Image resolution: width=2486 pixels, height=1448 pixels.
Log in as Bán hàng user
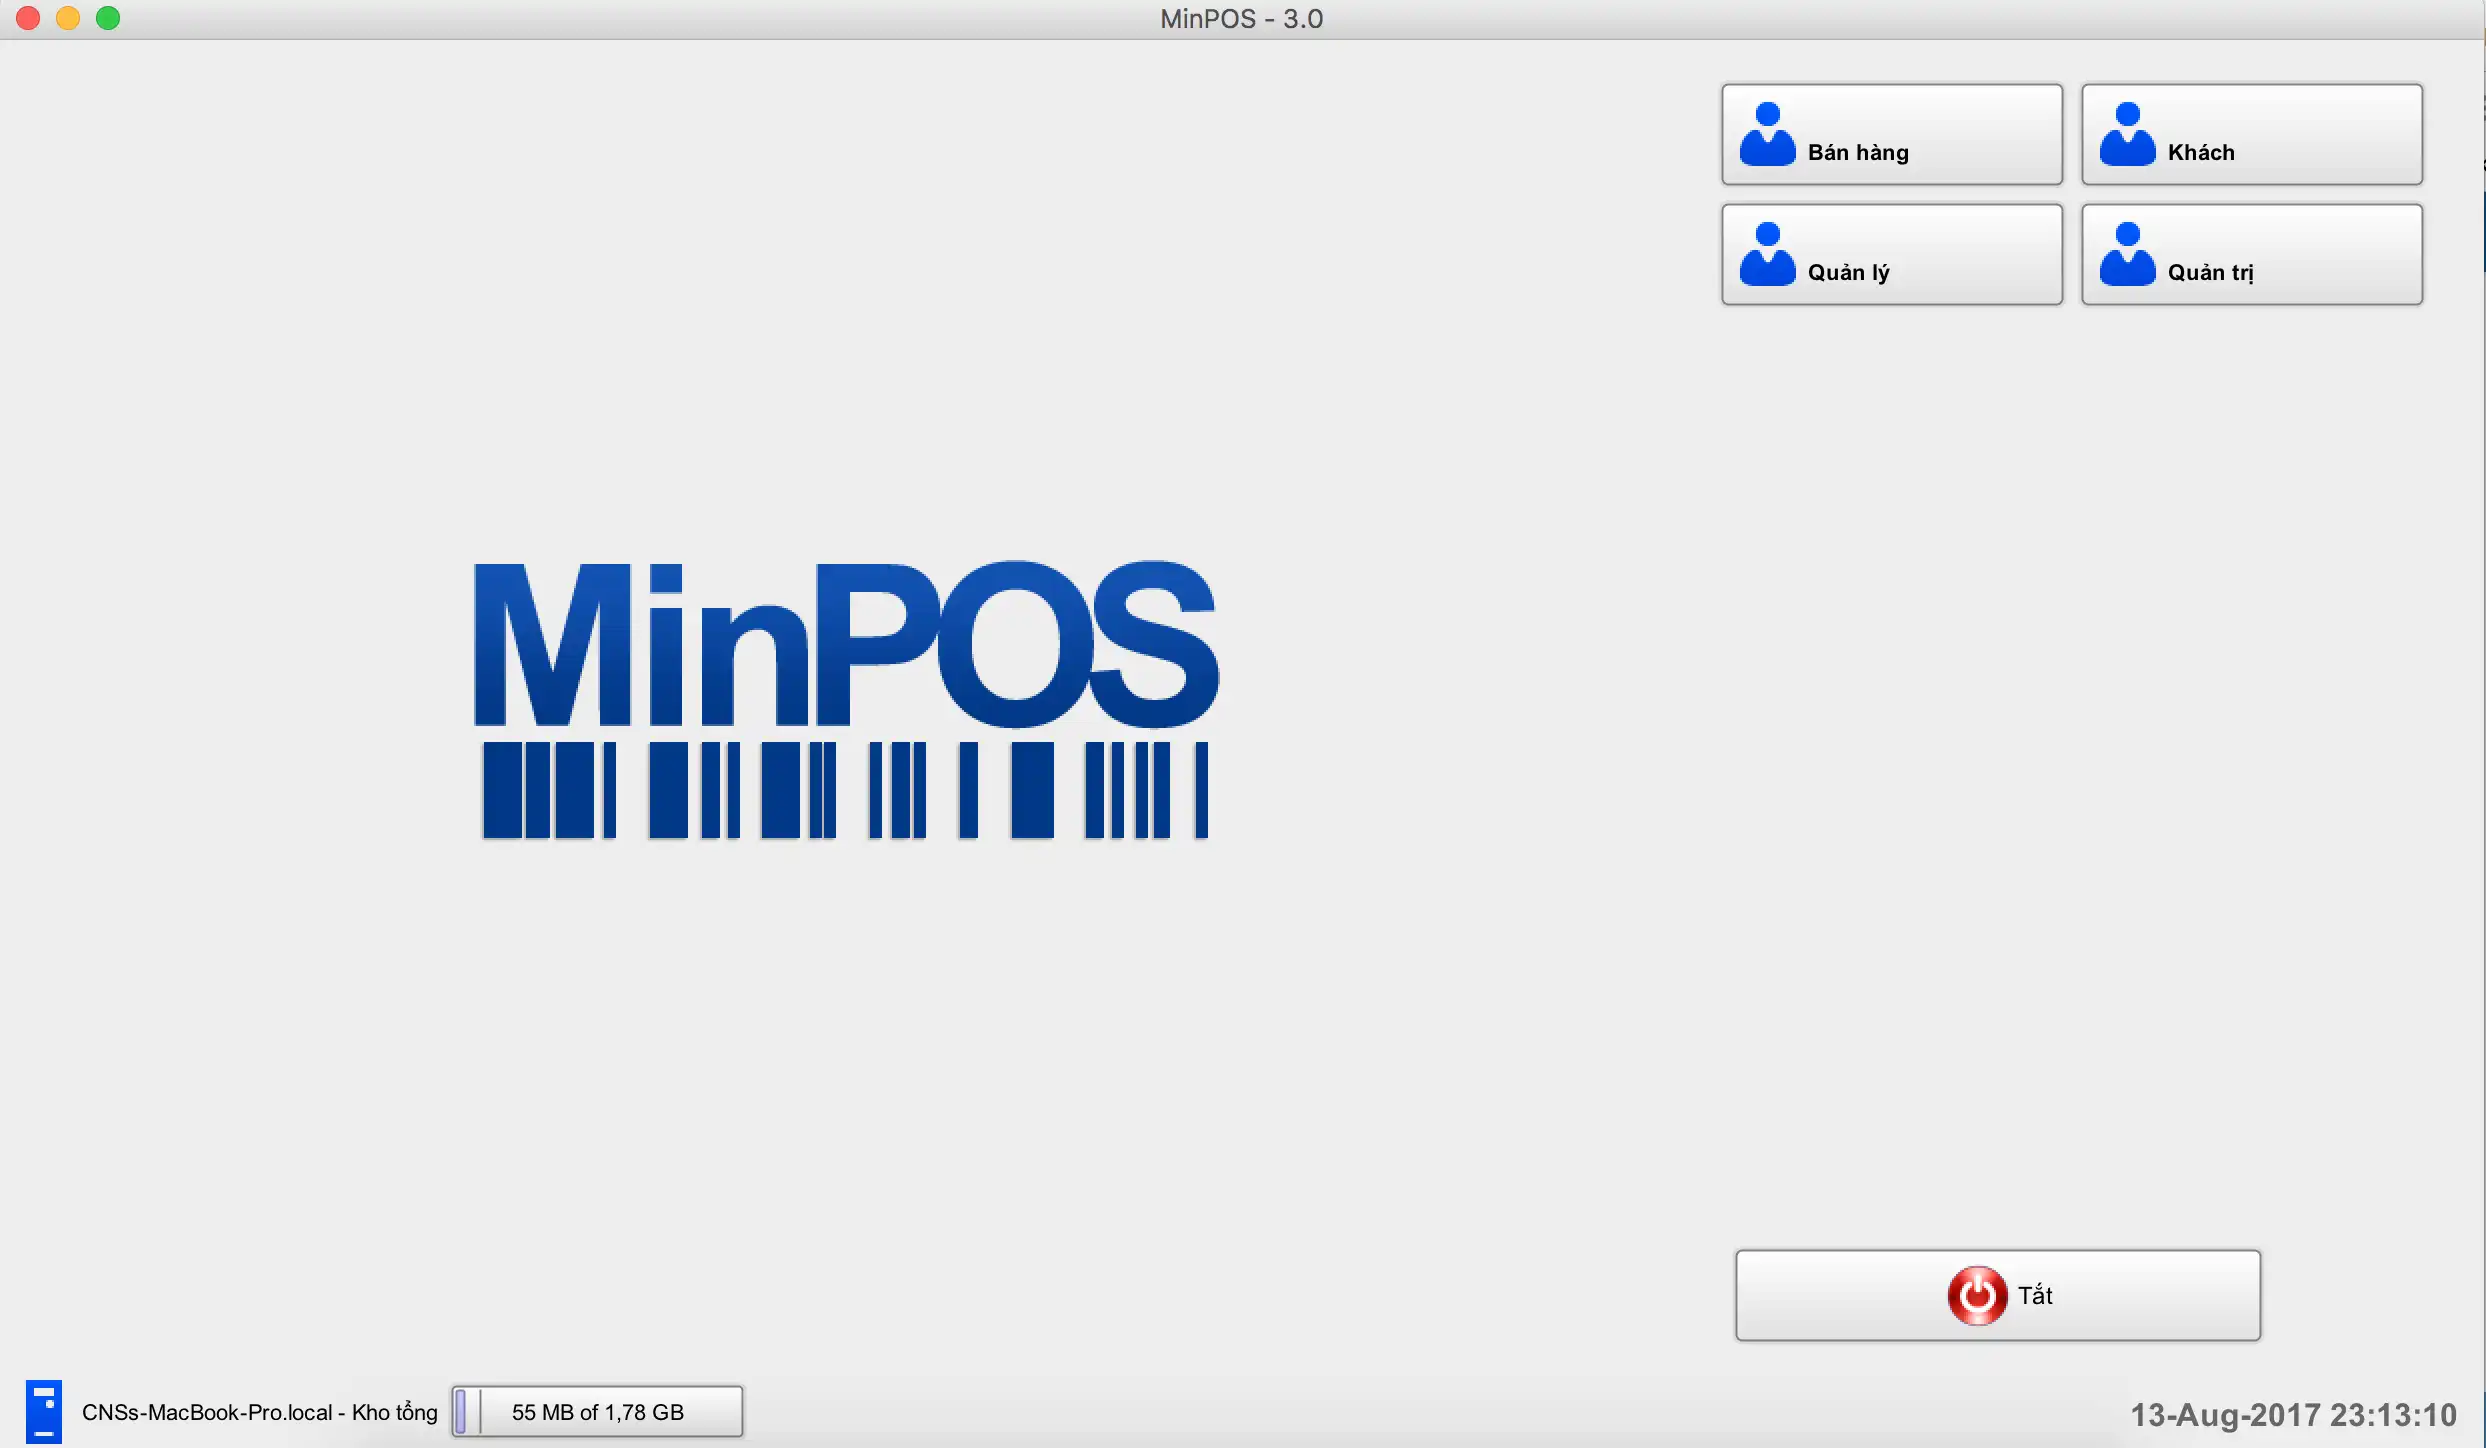(1891, 134)
